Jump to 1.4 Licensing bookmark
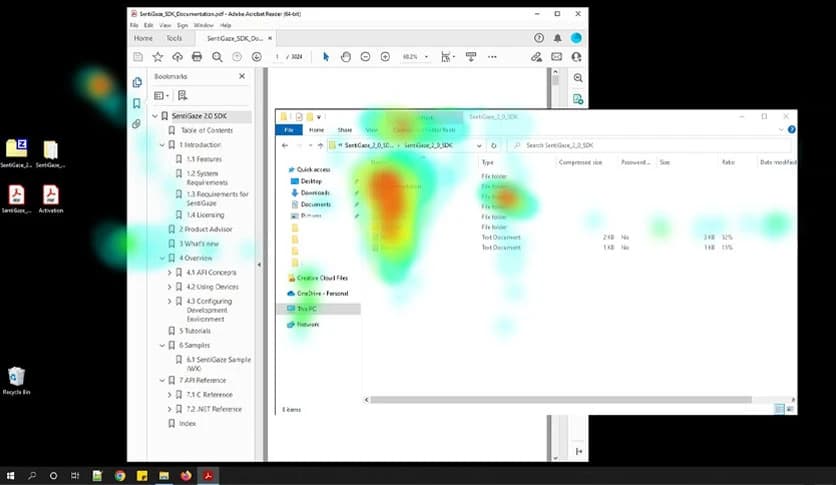Image resolution: width=836 pixels, height=485 pixels. [x=205, y=215]
